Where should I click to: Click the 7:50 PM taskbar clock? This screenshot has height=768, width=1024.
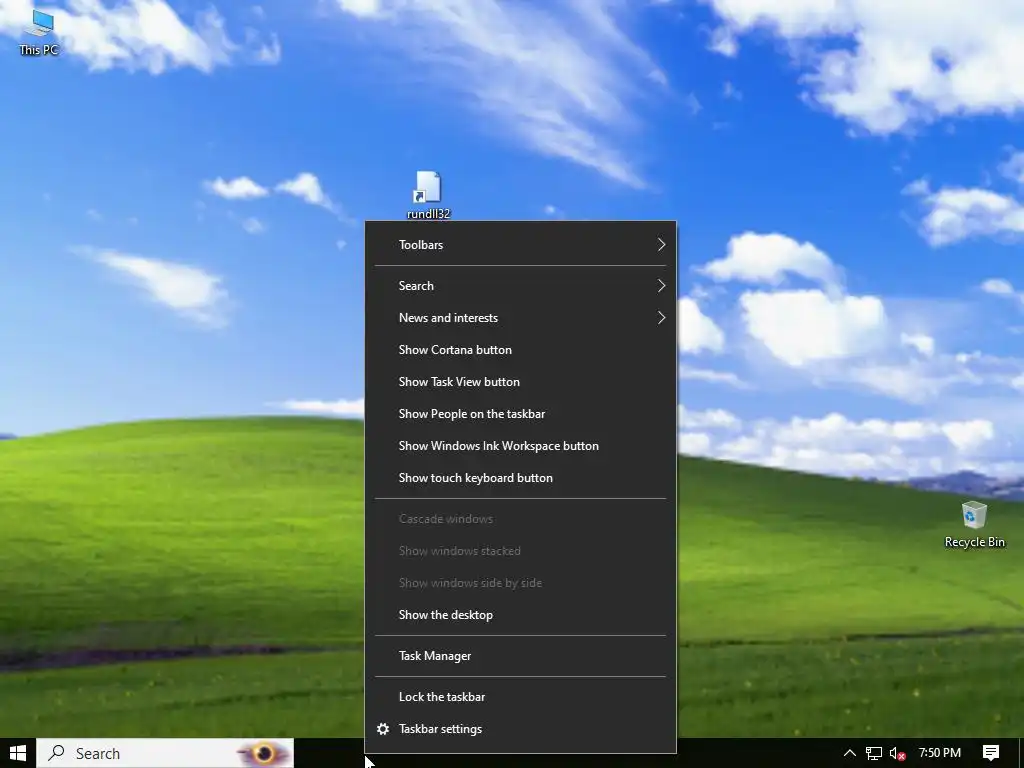tap(940, 753)
